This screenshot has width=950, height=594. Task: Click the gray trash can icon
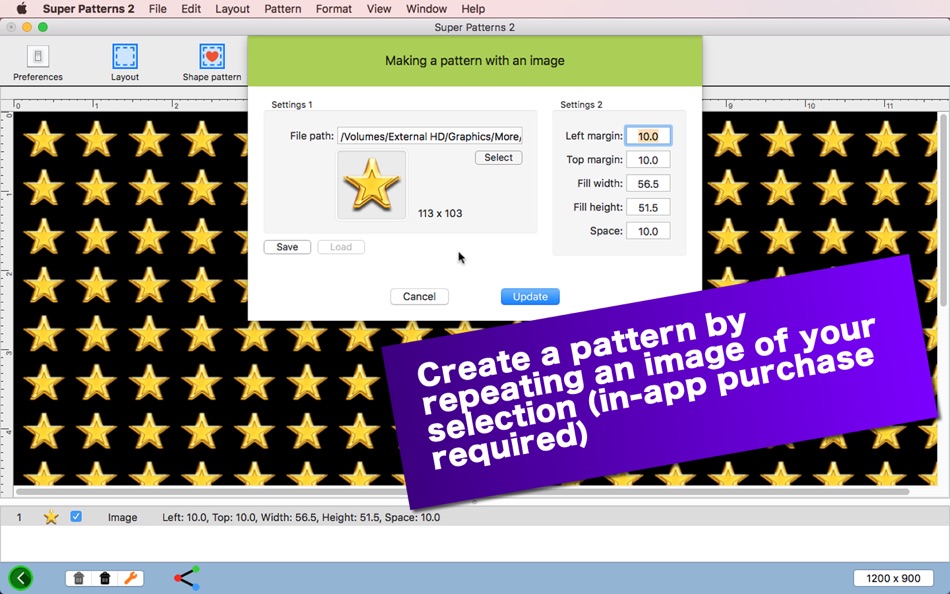[79, 578]
